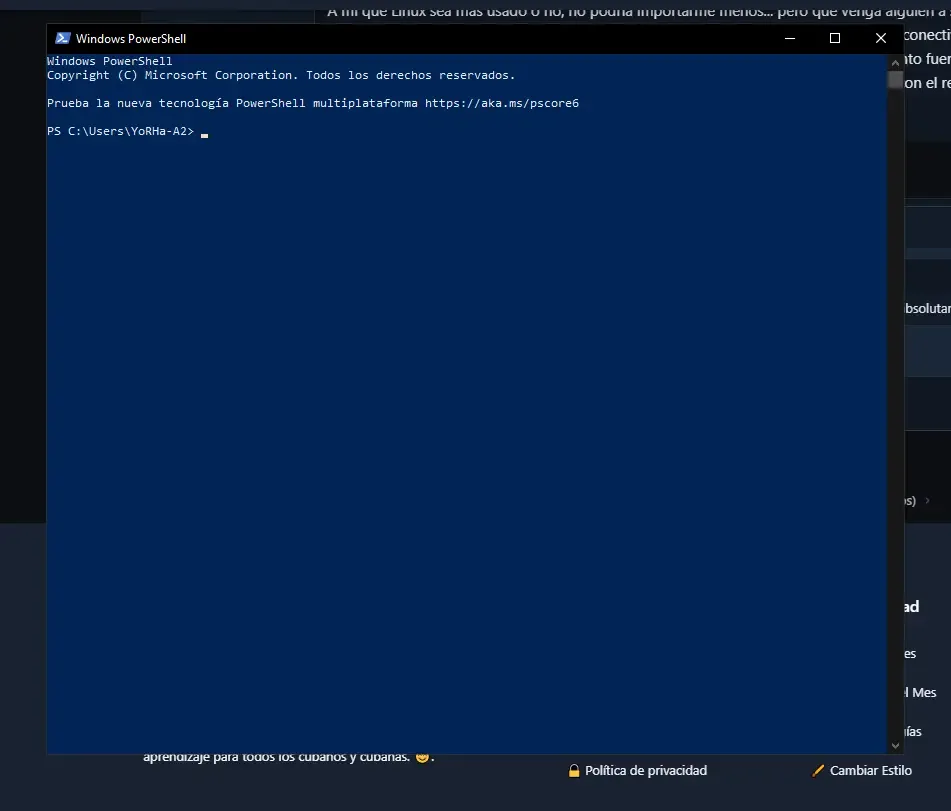Click the scrollbar down arrow in PowerShell

tap(895, 745)
